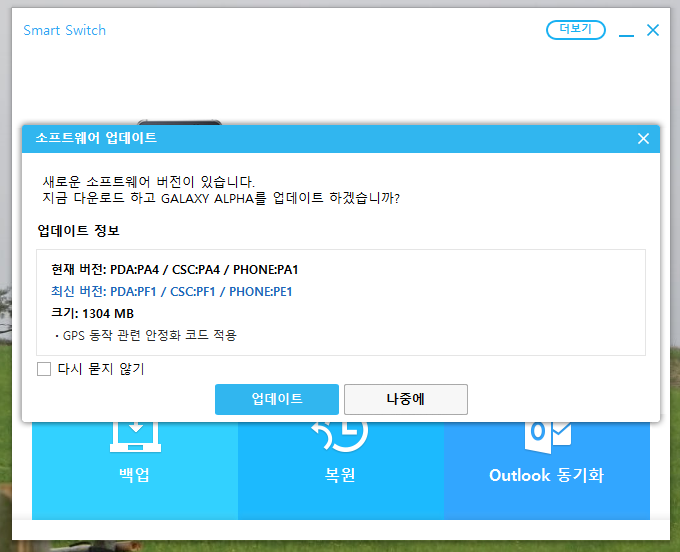
Task: Open the Outlook 동기화 tile
Action: point(546,470)
